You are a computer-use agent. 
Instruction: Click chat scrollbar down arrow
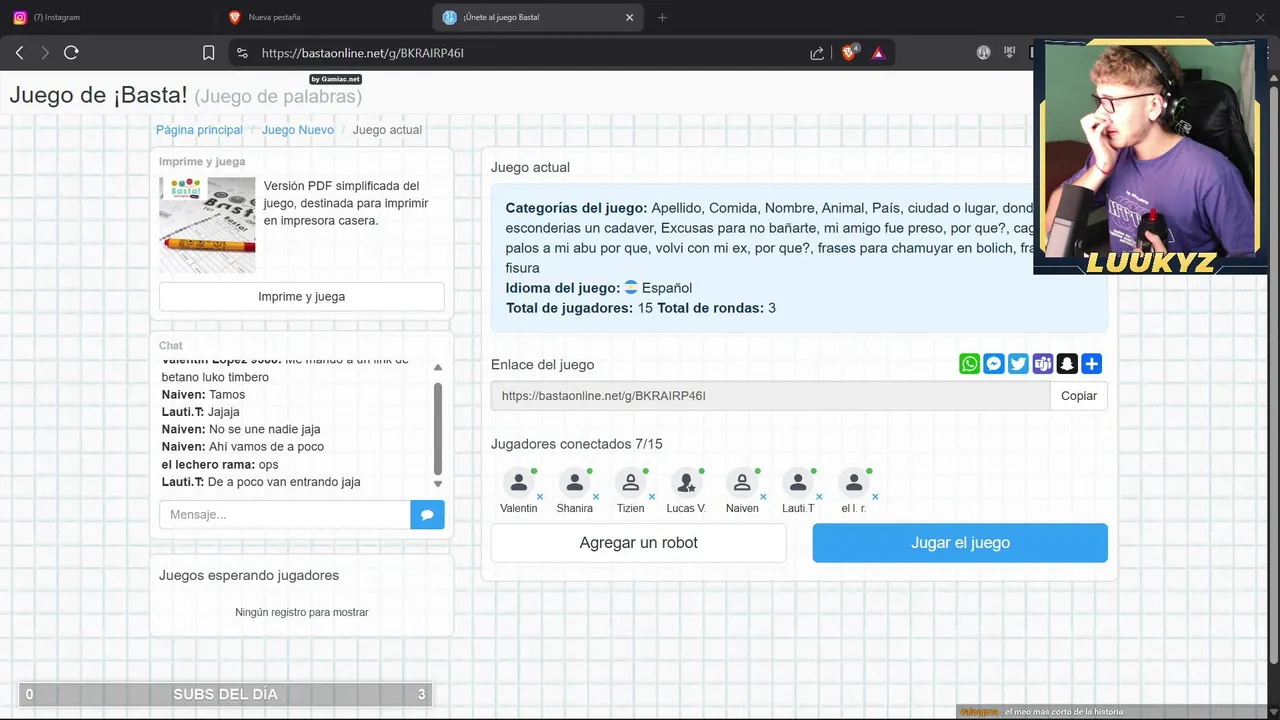[x=437, y=484]
